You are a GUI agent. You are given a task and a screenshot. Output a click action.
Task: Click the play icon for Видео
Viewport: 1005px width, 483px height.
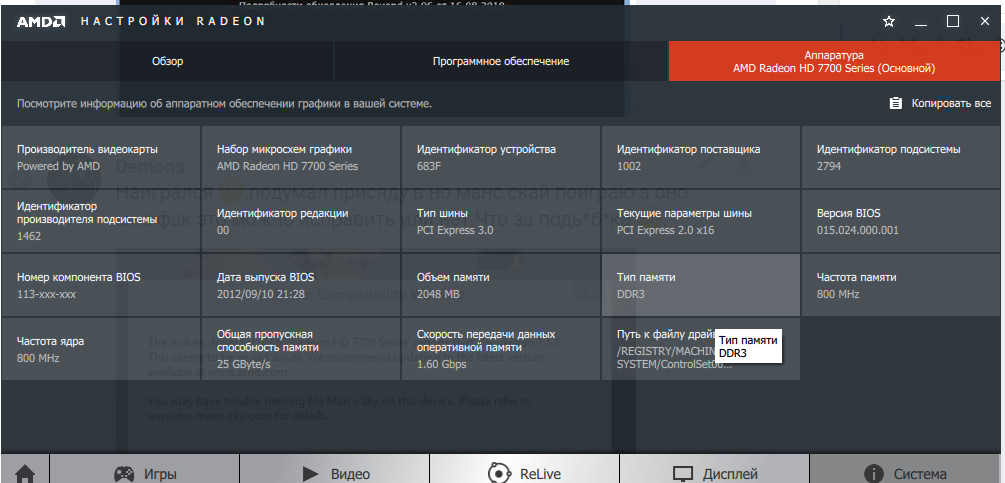click(311, 474)
